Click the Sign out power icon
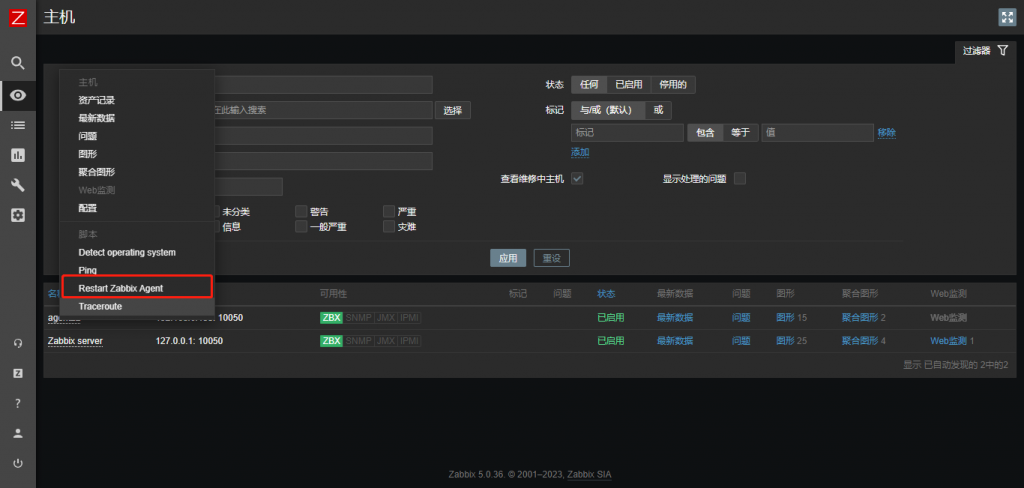 (18, 463)
